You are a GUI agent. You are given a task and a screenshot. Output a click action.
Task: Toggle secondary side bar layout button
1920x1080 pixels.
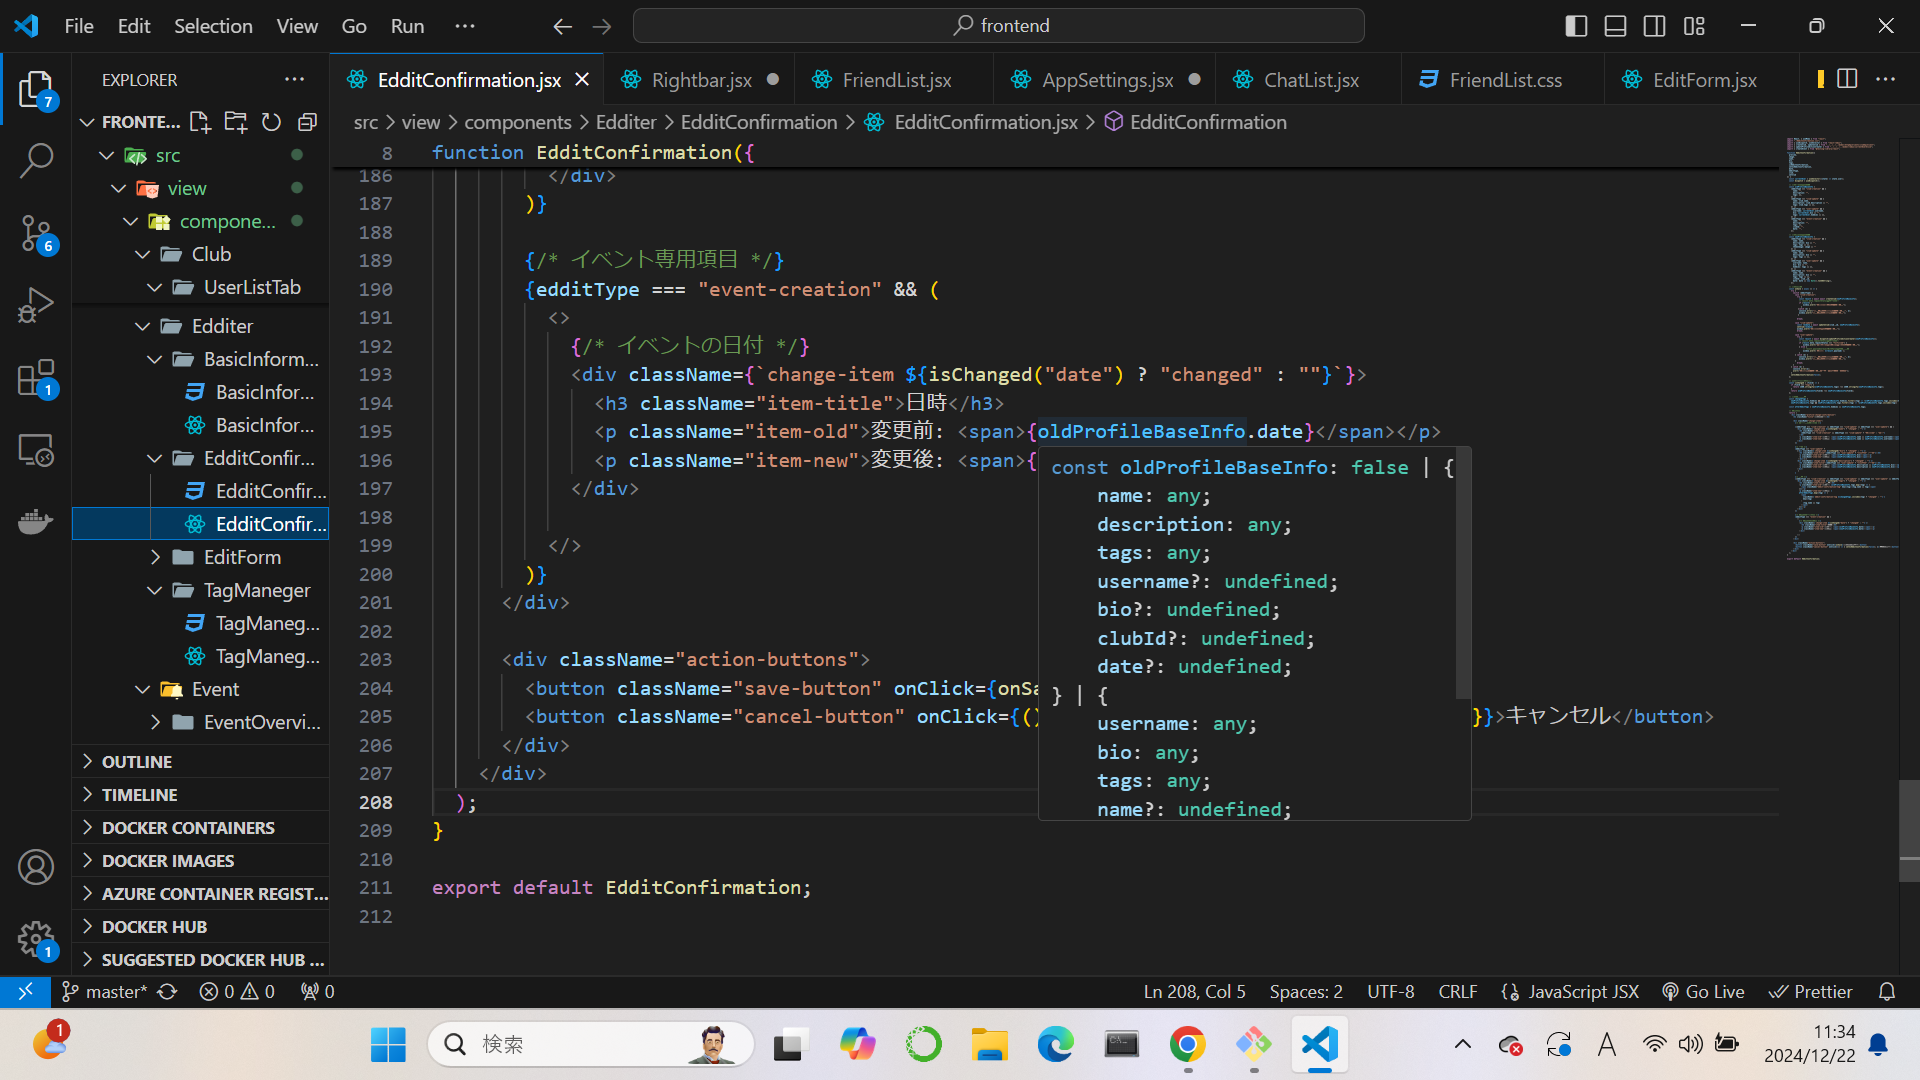click(x=1654, y=26)
